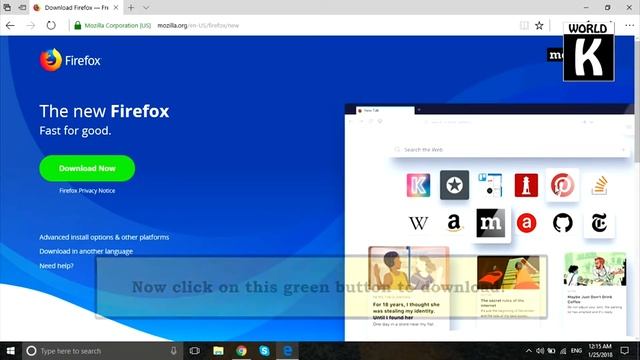Click the mozilla.org address bar
Image resolution: width=640 pixels, height=360 pixels.
(198, 25)
